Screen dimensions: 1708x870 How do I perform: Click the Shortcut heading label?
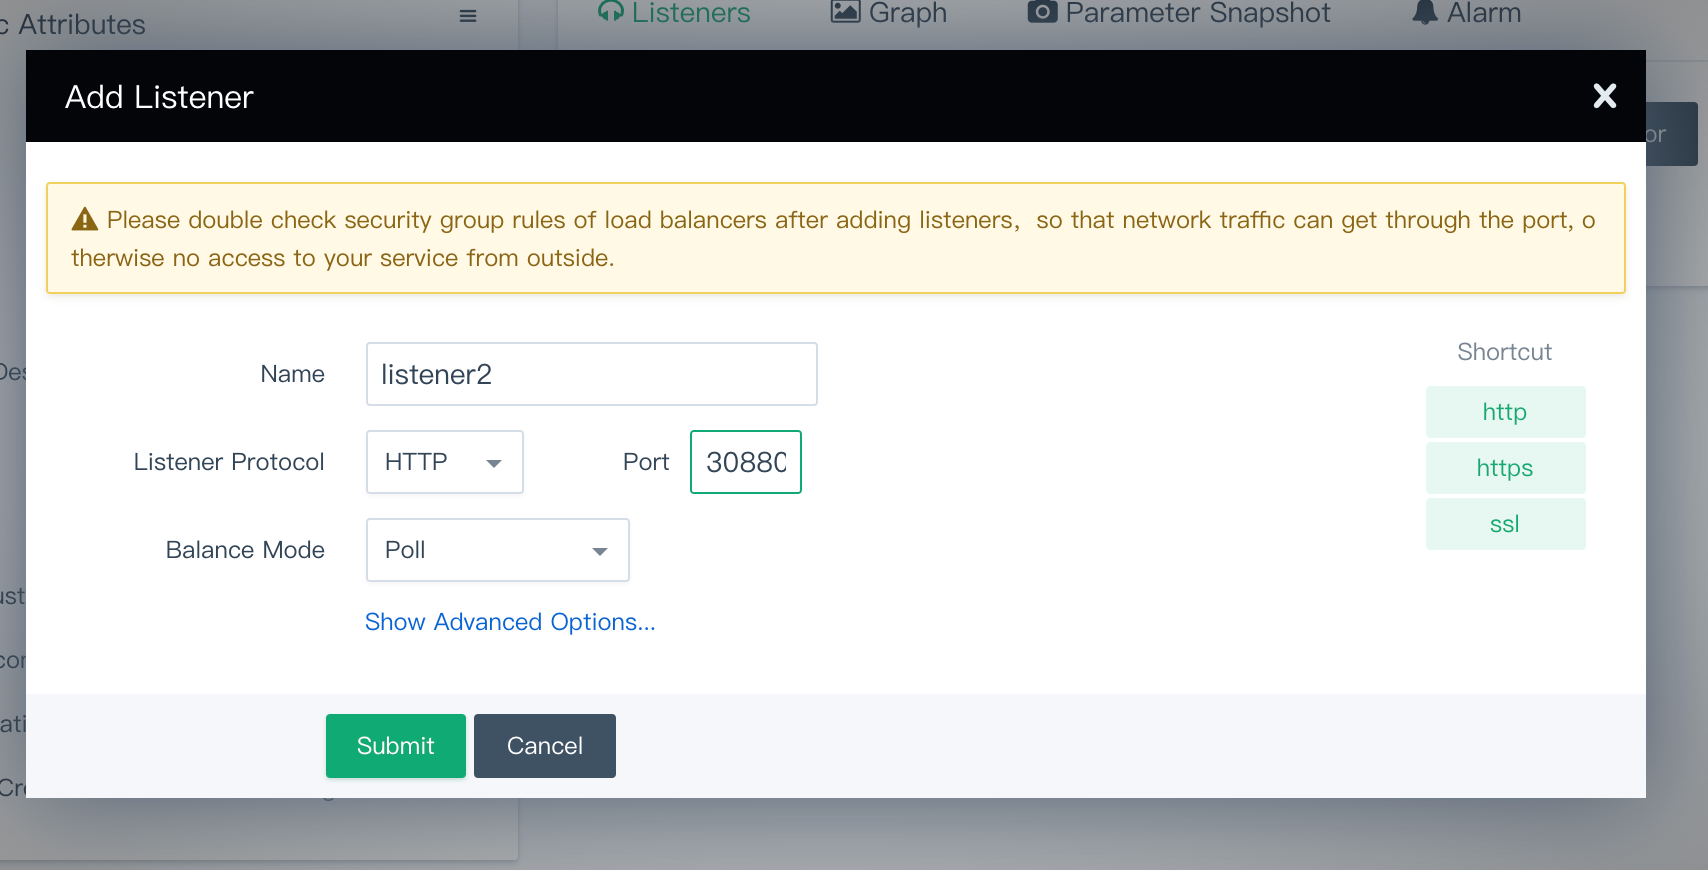click(1504, 352)
